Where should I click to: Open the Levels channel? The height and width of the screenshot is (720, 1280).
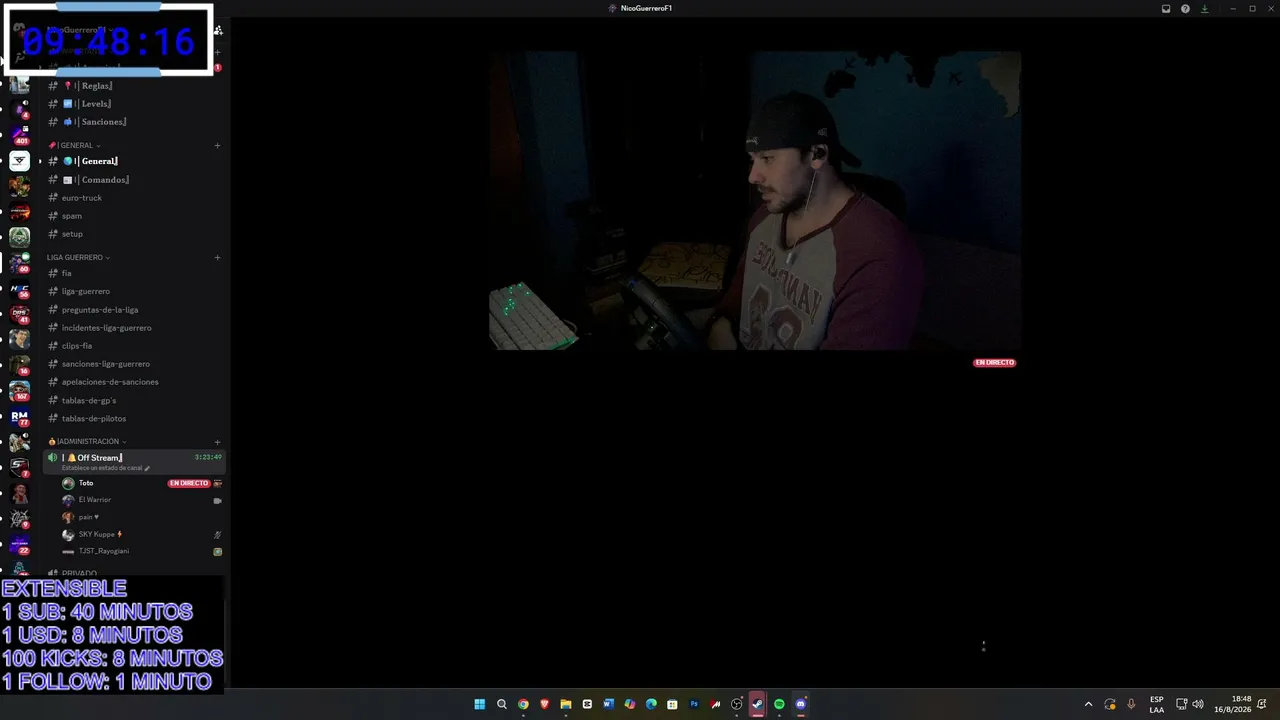click(134, 104)
